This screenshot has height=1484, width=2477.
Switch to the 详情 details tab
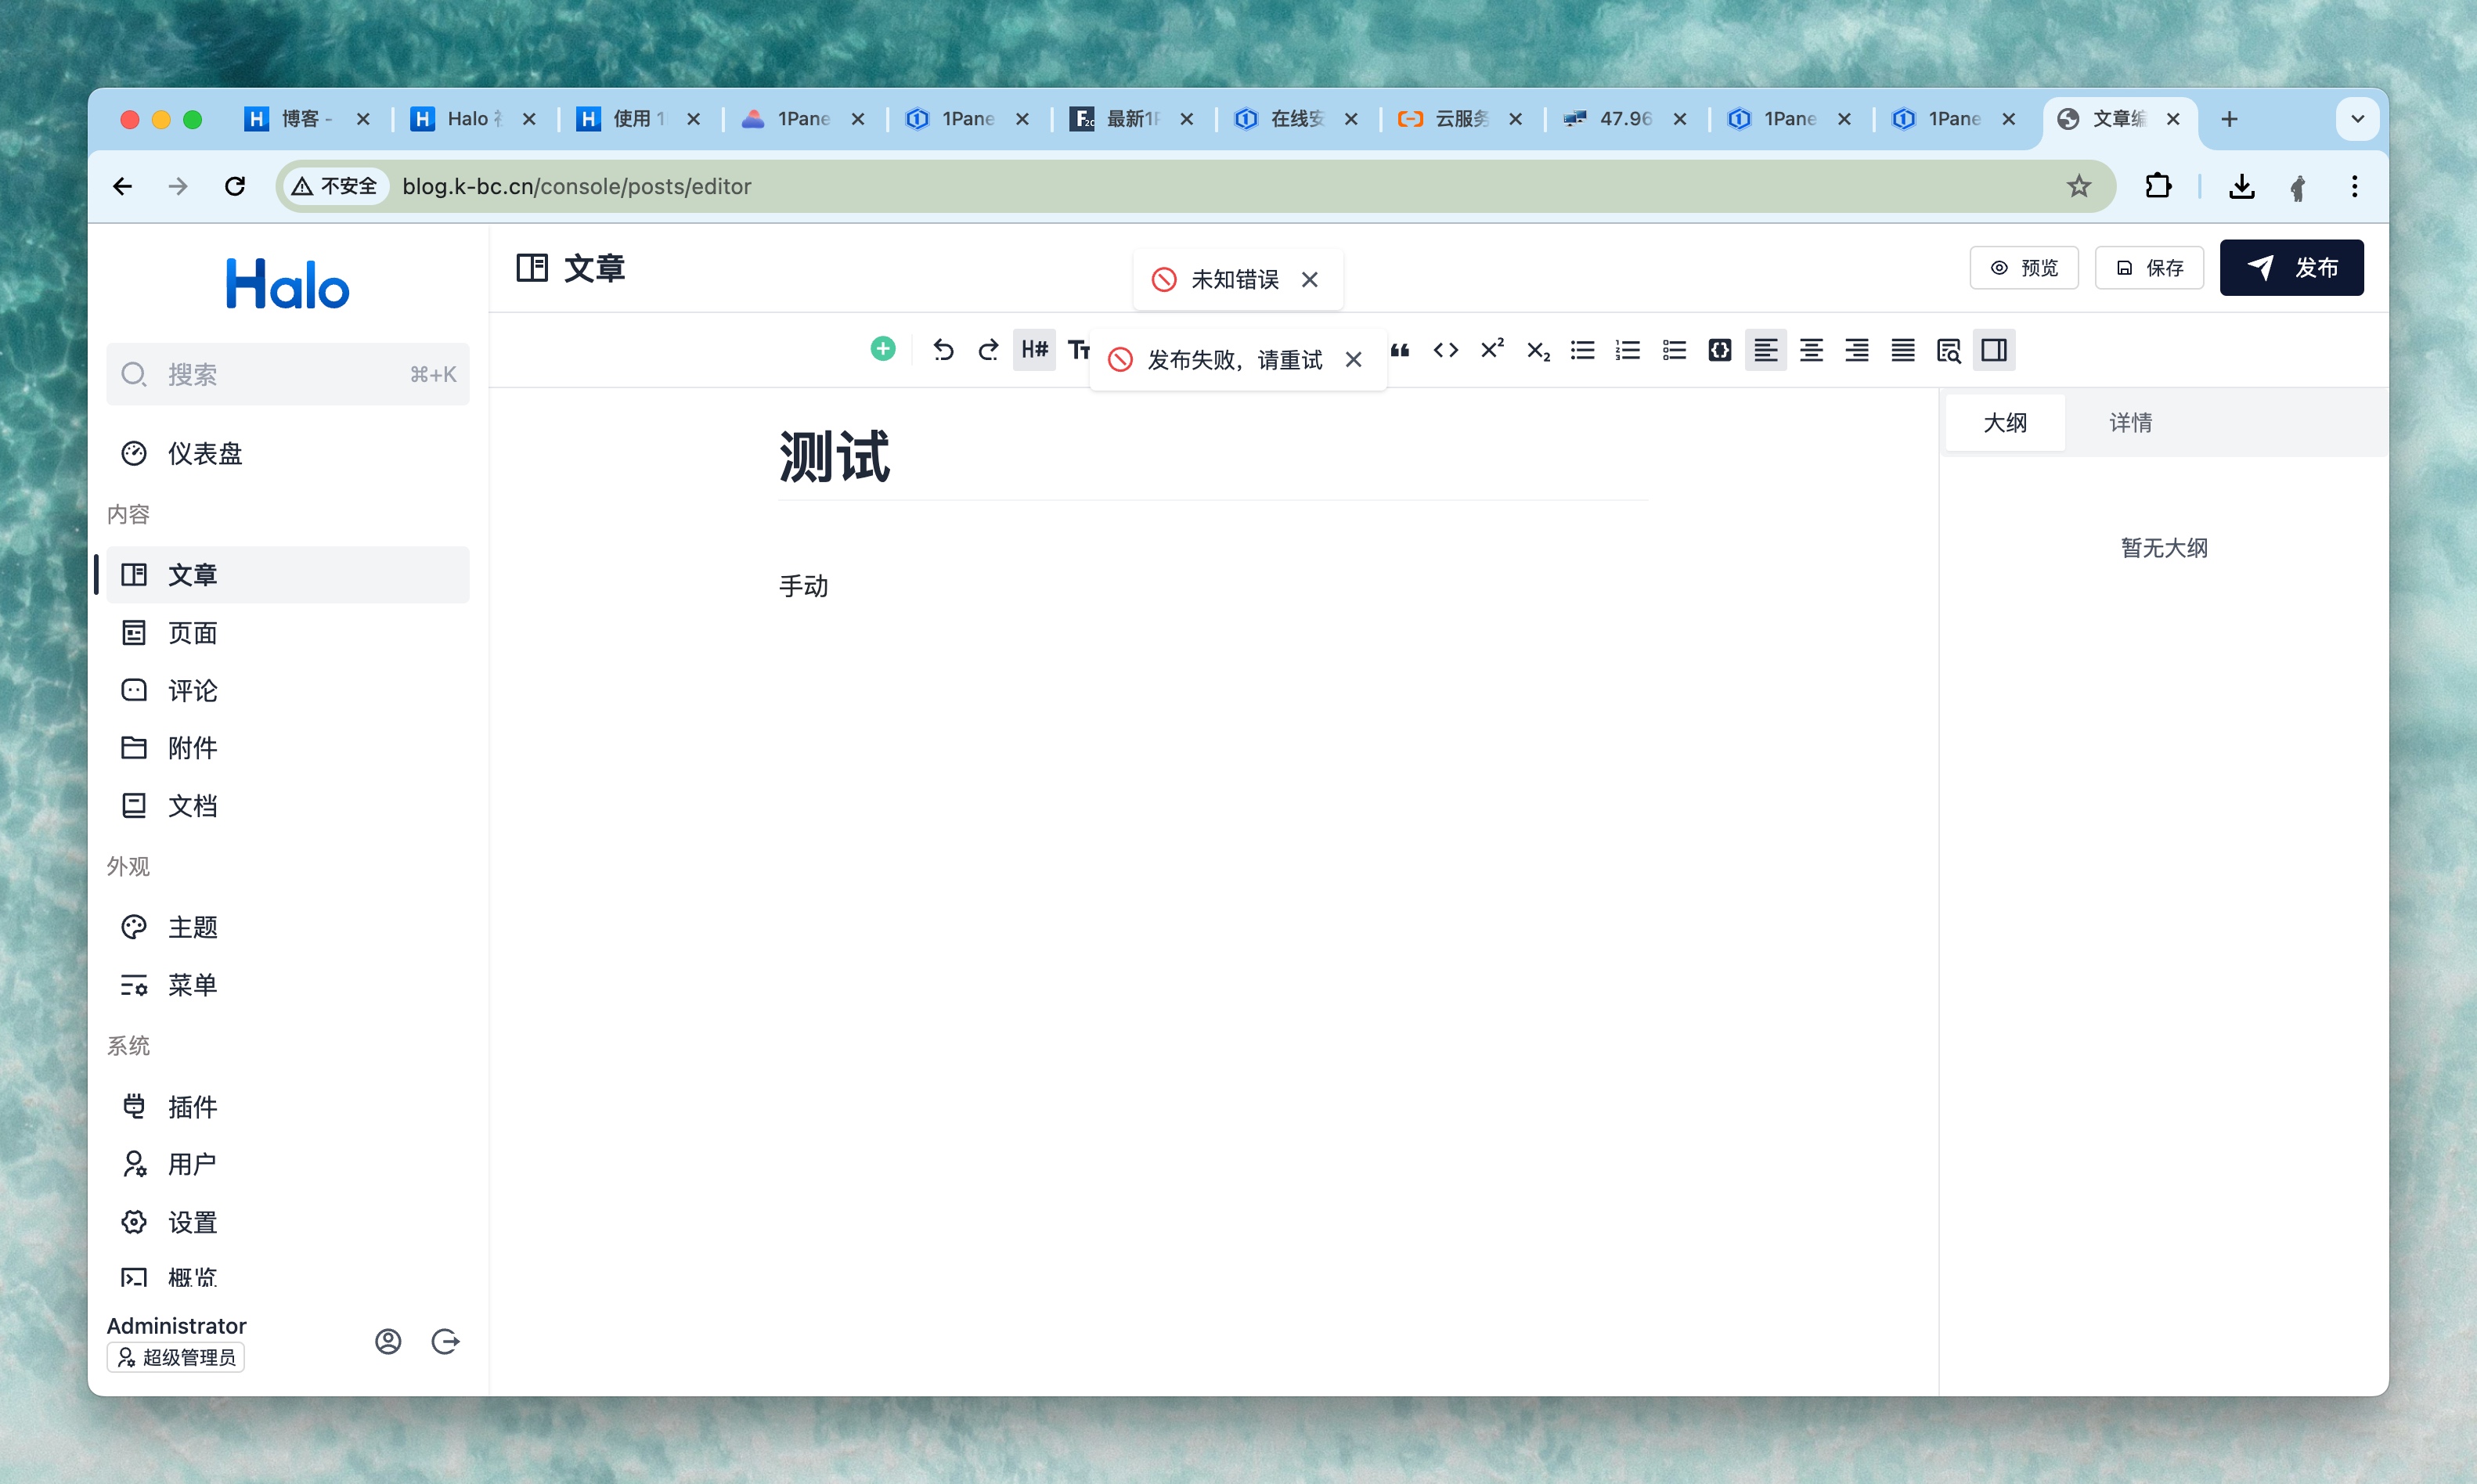pyautogui.click(x=2130, y=422)
